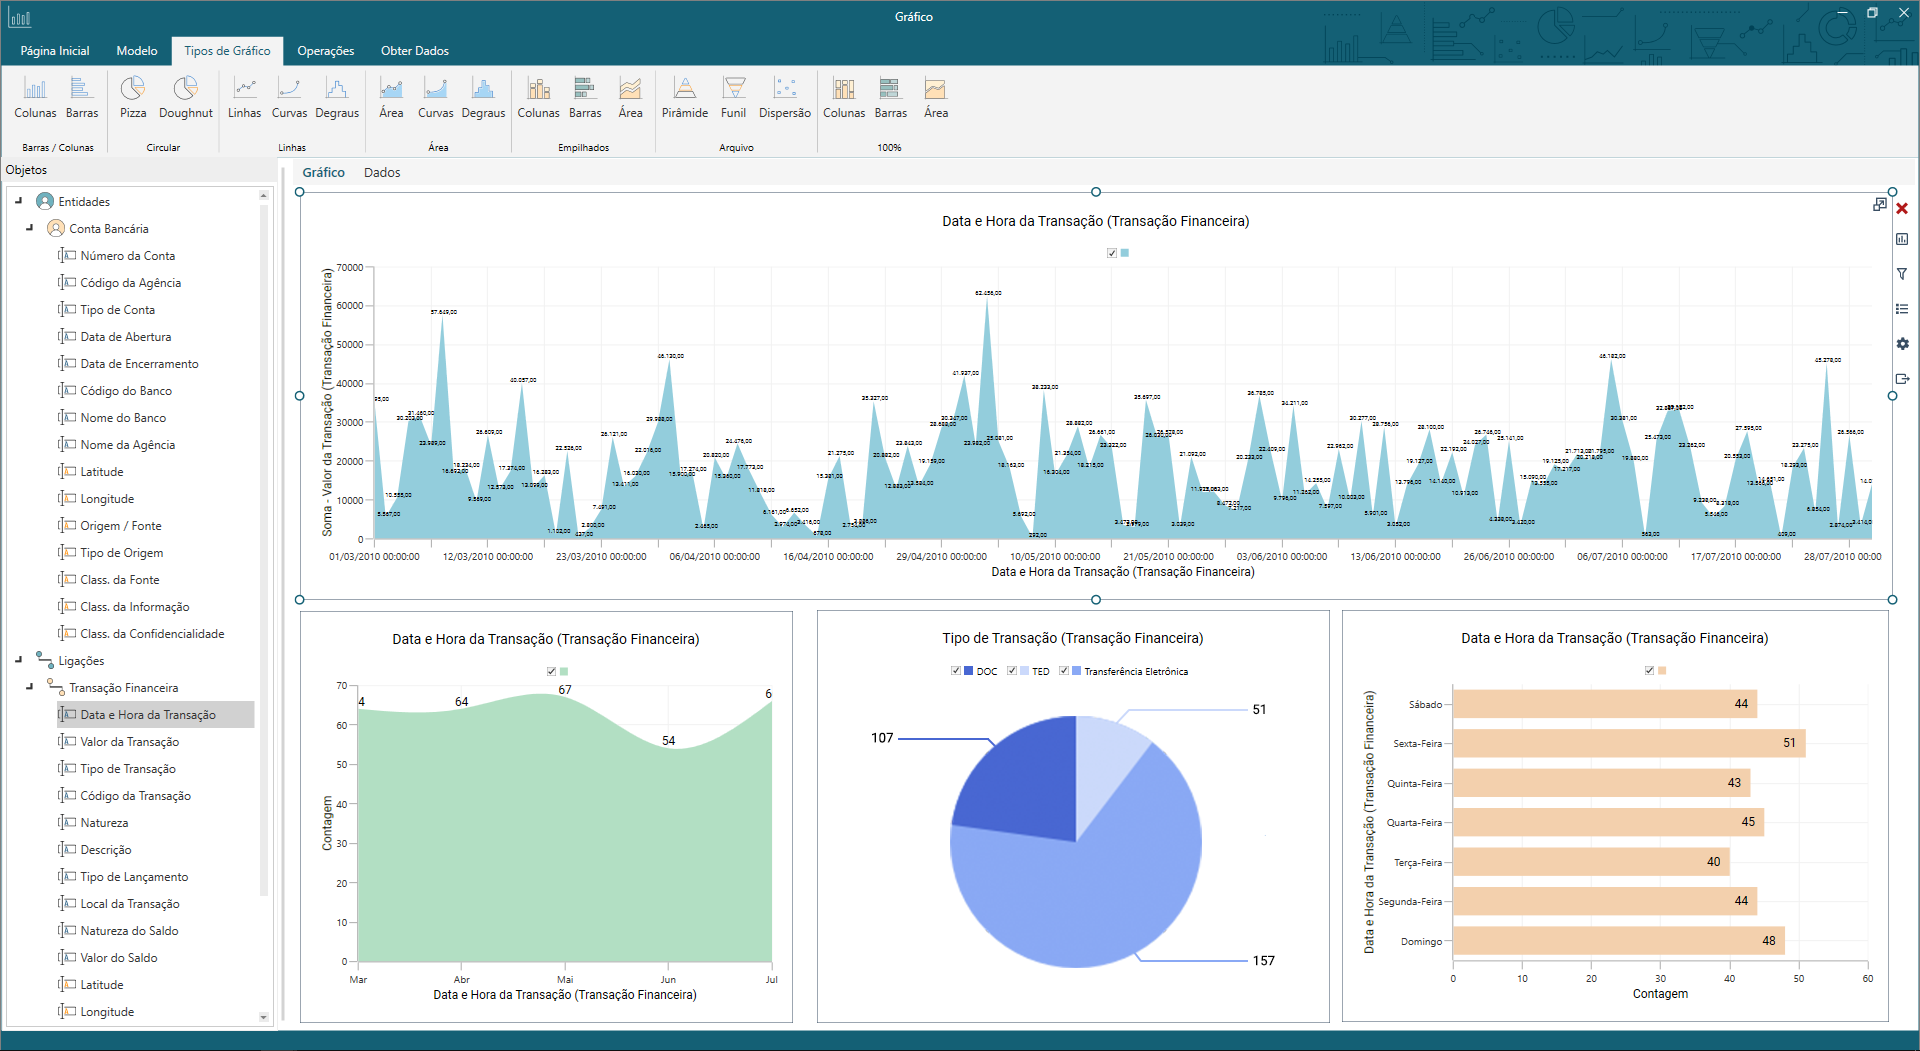Disable the TED series in pie legend
Screen dimensions: 1920x1051
coord(1011,671)
